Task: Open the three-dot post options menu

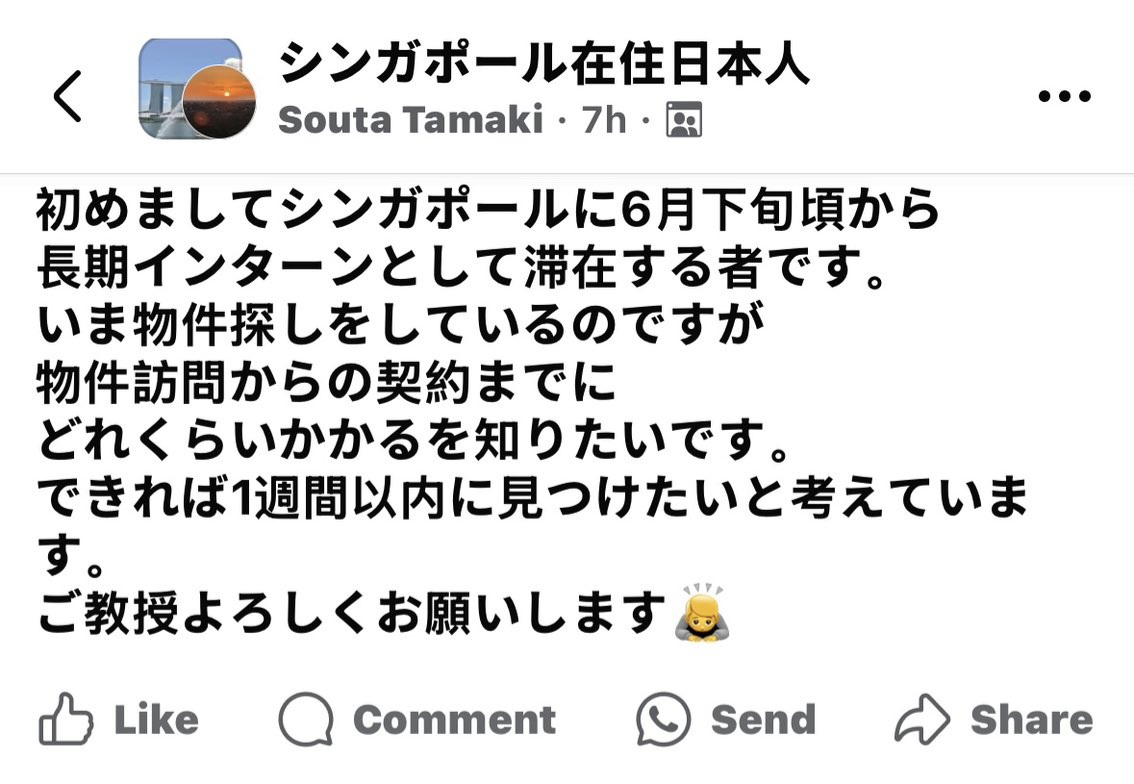Action: [1064, 96]
